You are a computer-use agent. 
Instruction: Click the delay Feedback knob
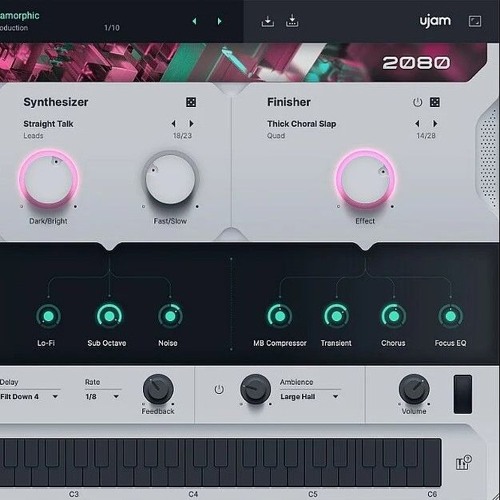point(158,389)
